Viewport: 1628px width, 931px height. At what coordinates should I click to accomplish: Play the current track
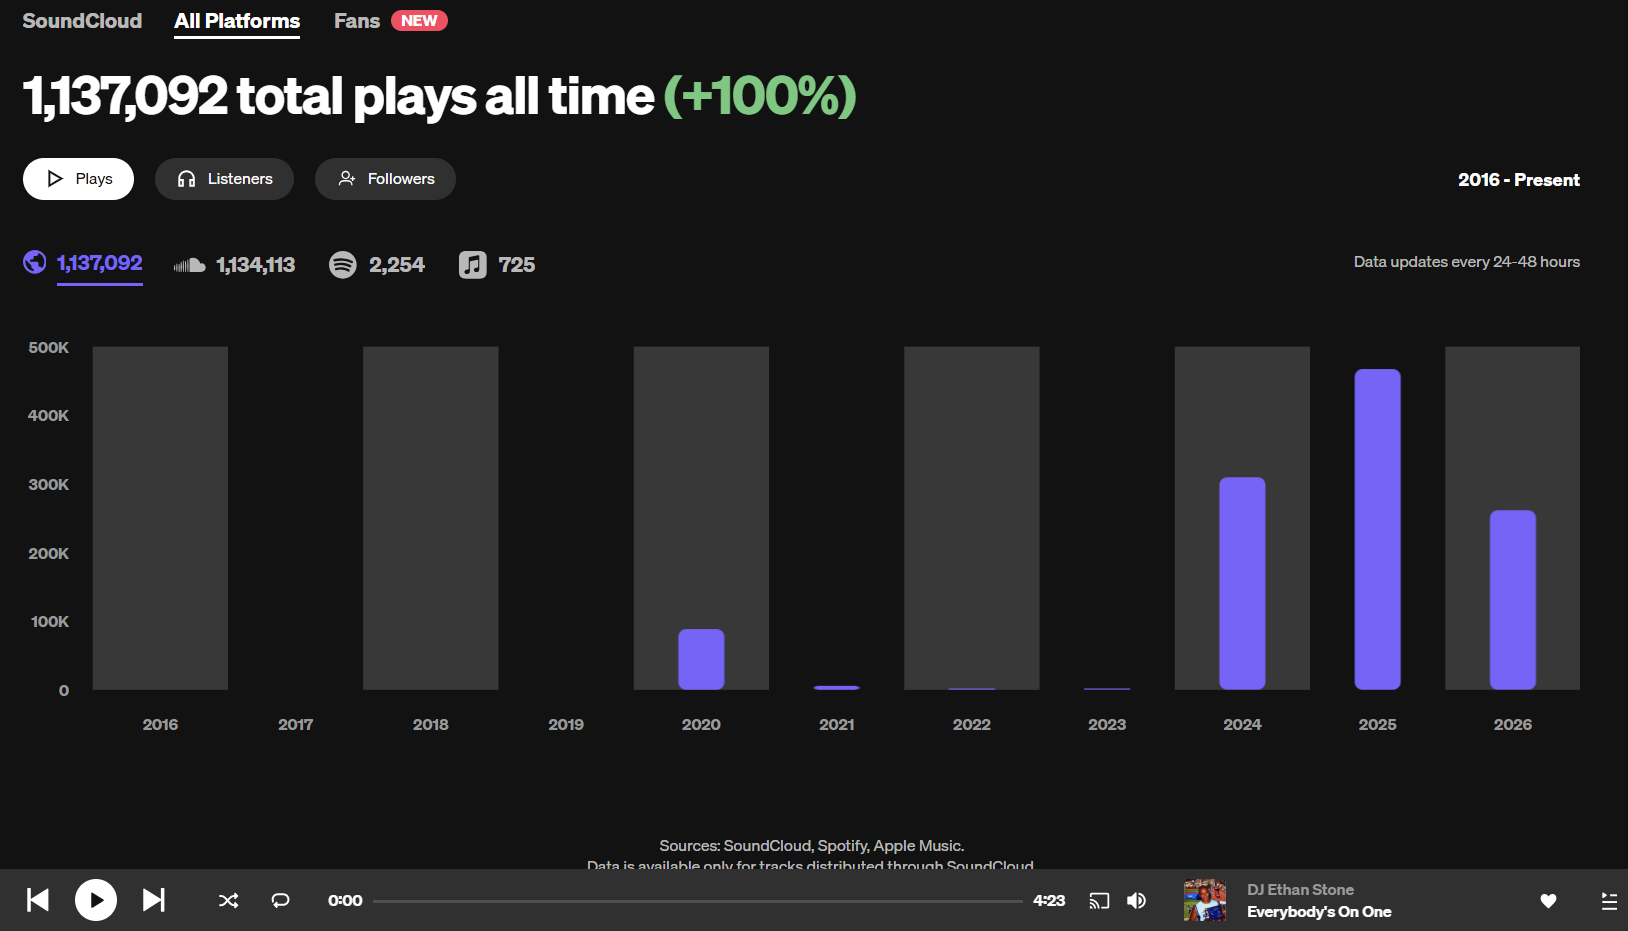(96, 900)
